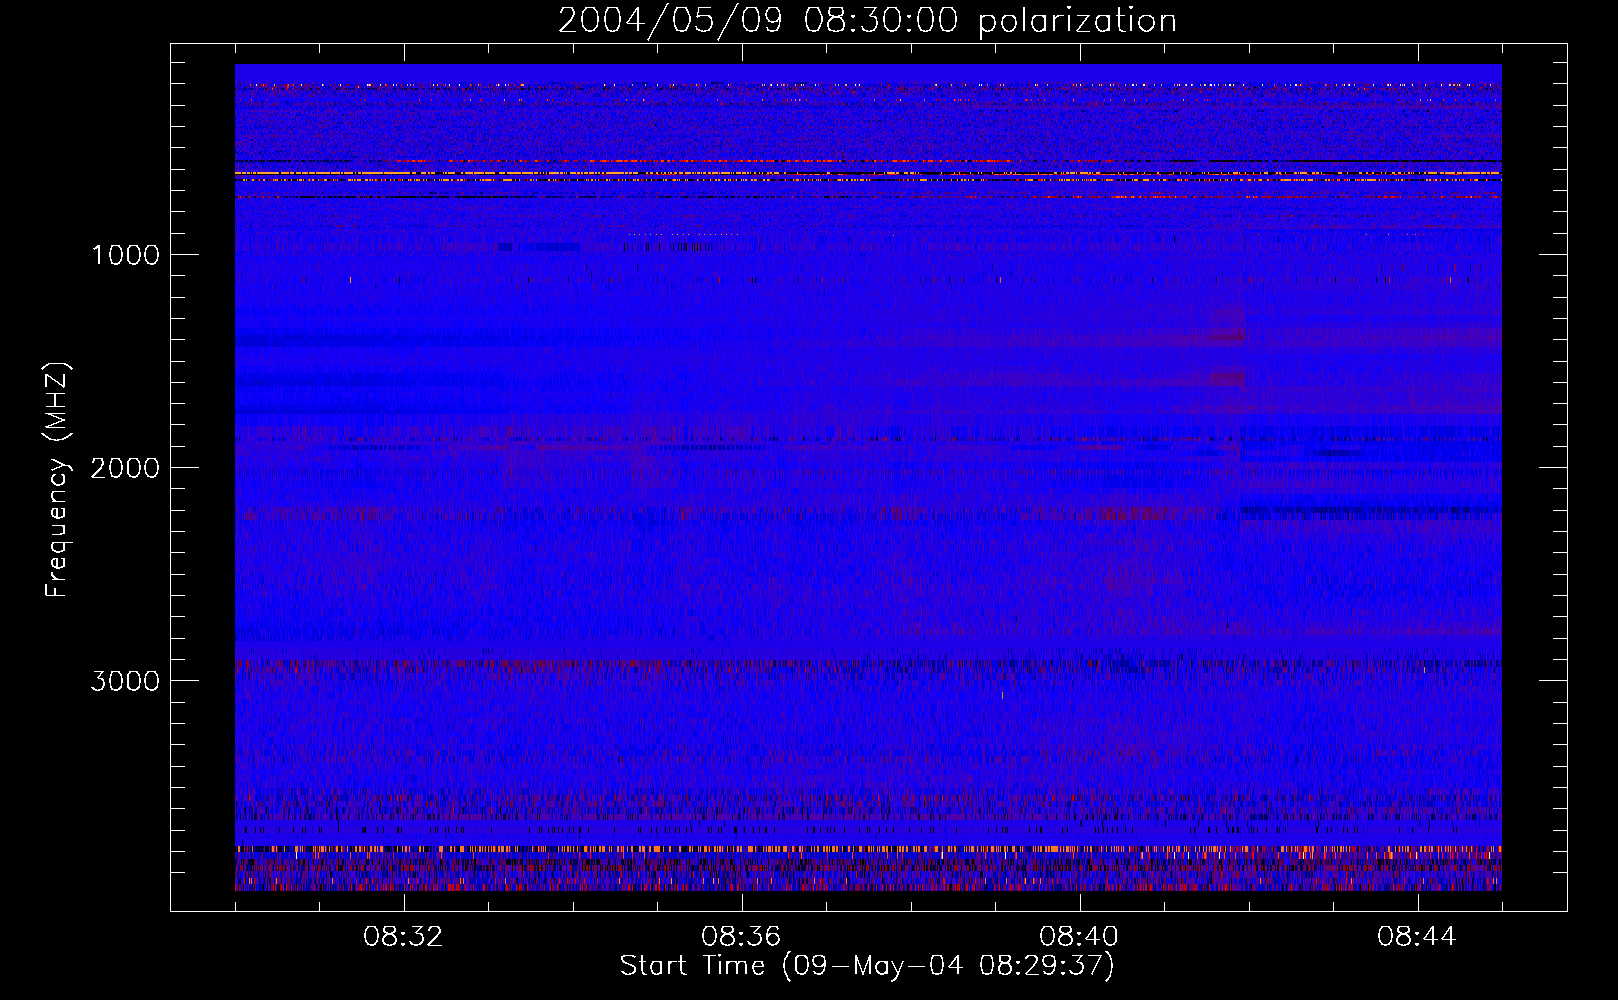
Task: Select the 'Start Time (09-May-04 08:29:37)' label
Action: click(x=867, y=966)
